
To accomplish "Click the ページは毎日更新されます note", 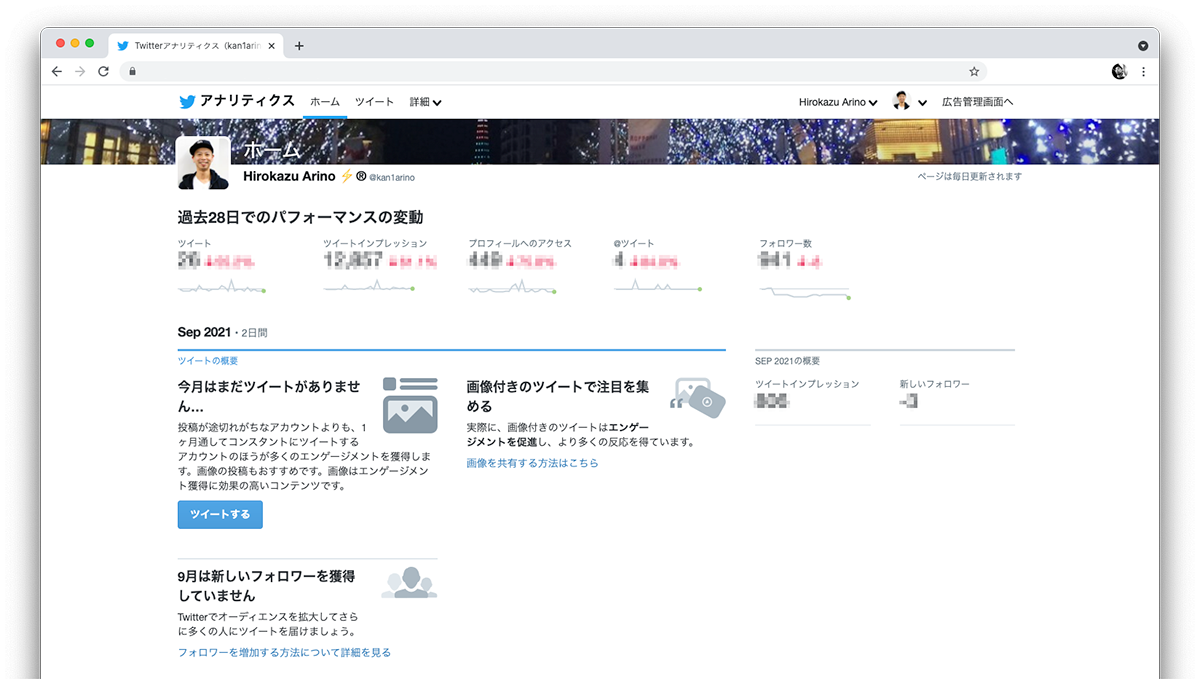I will coord(970,176).
